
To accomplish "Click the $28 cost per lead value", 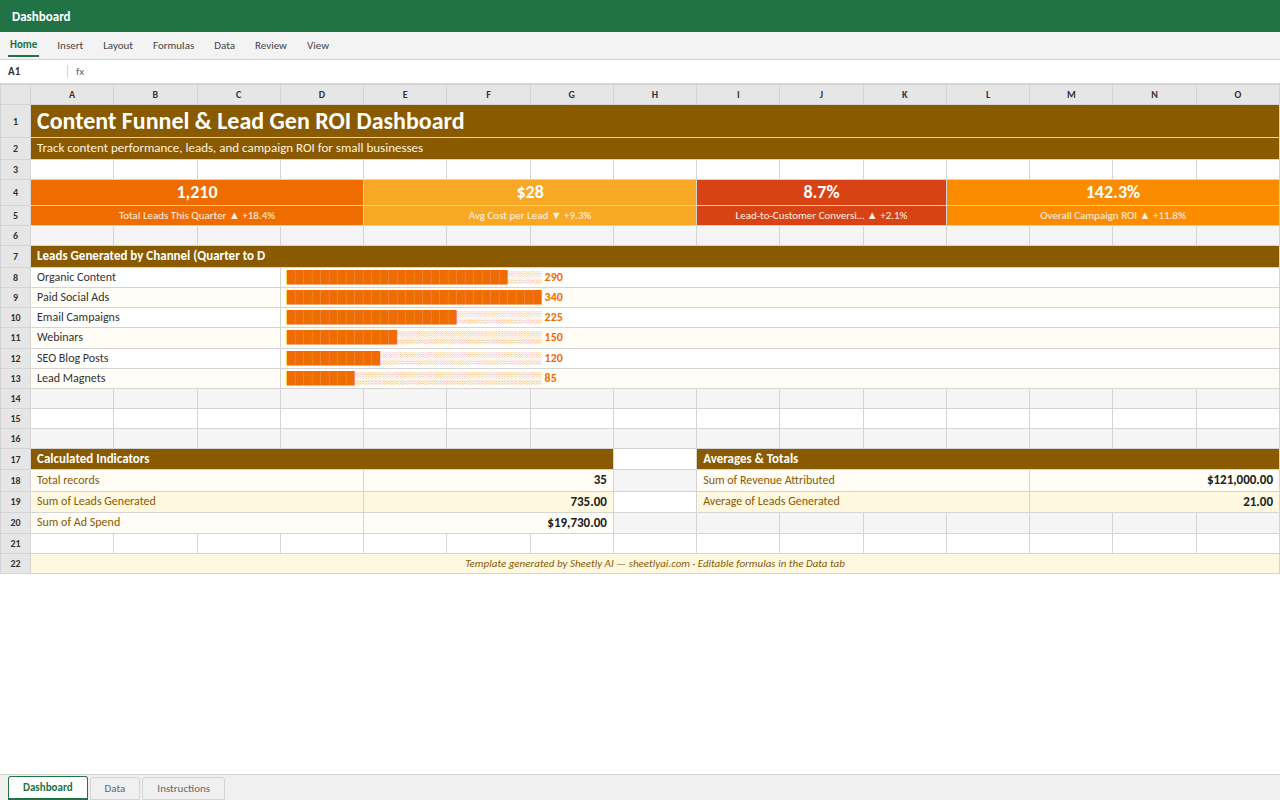I will 530,192.
